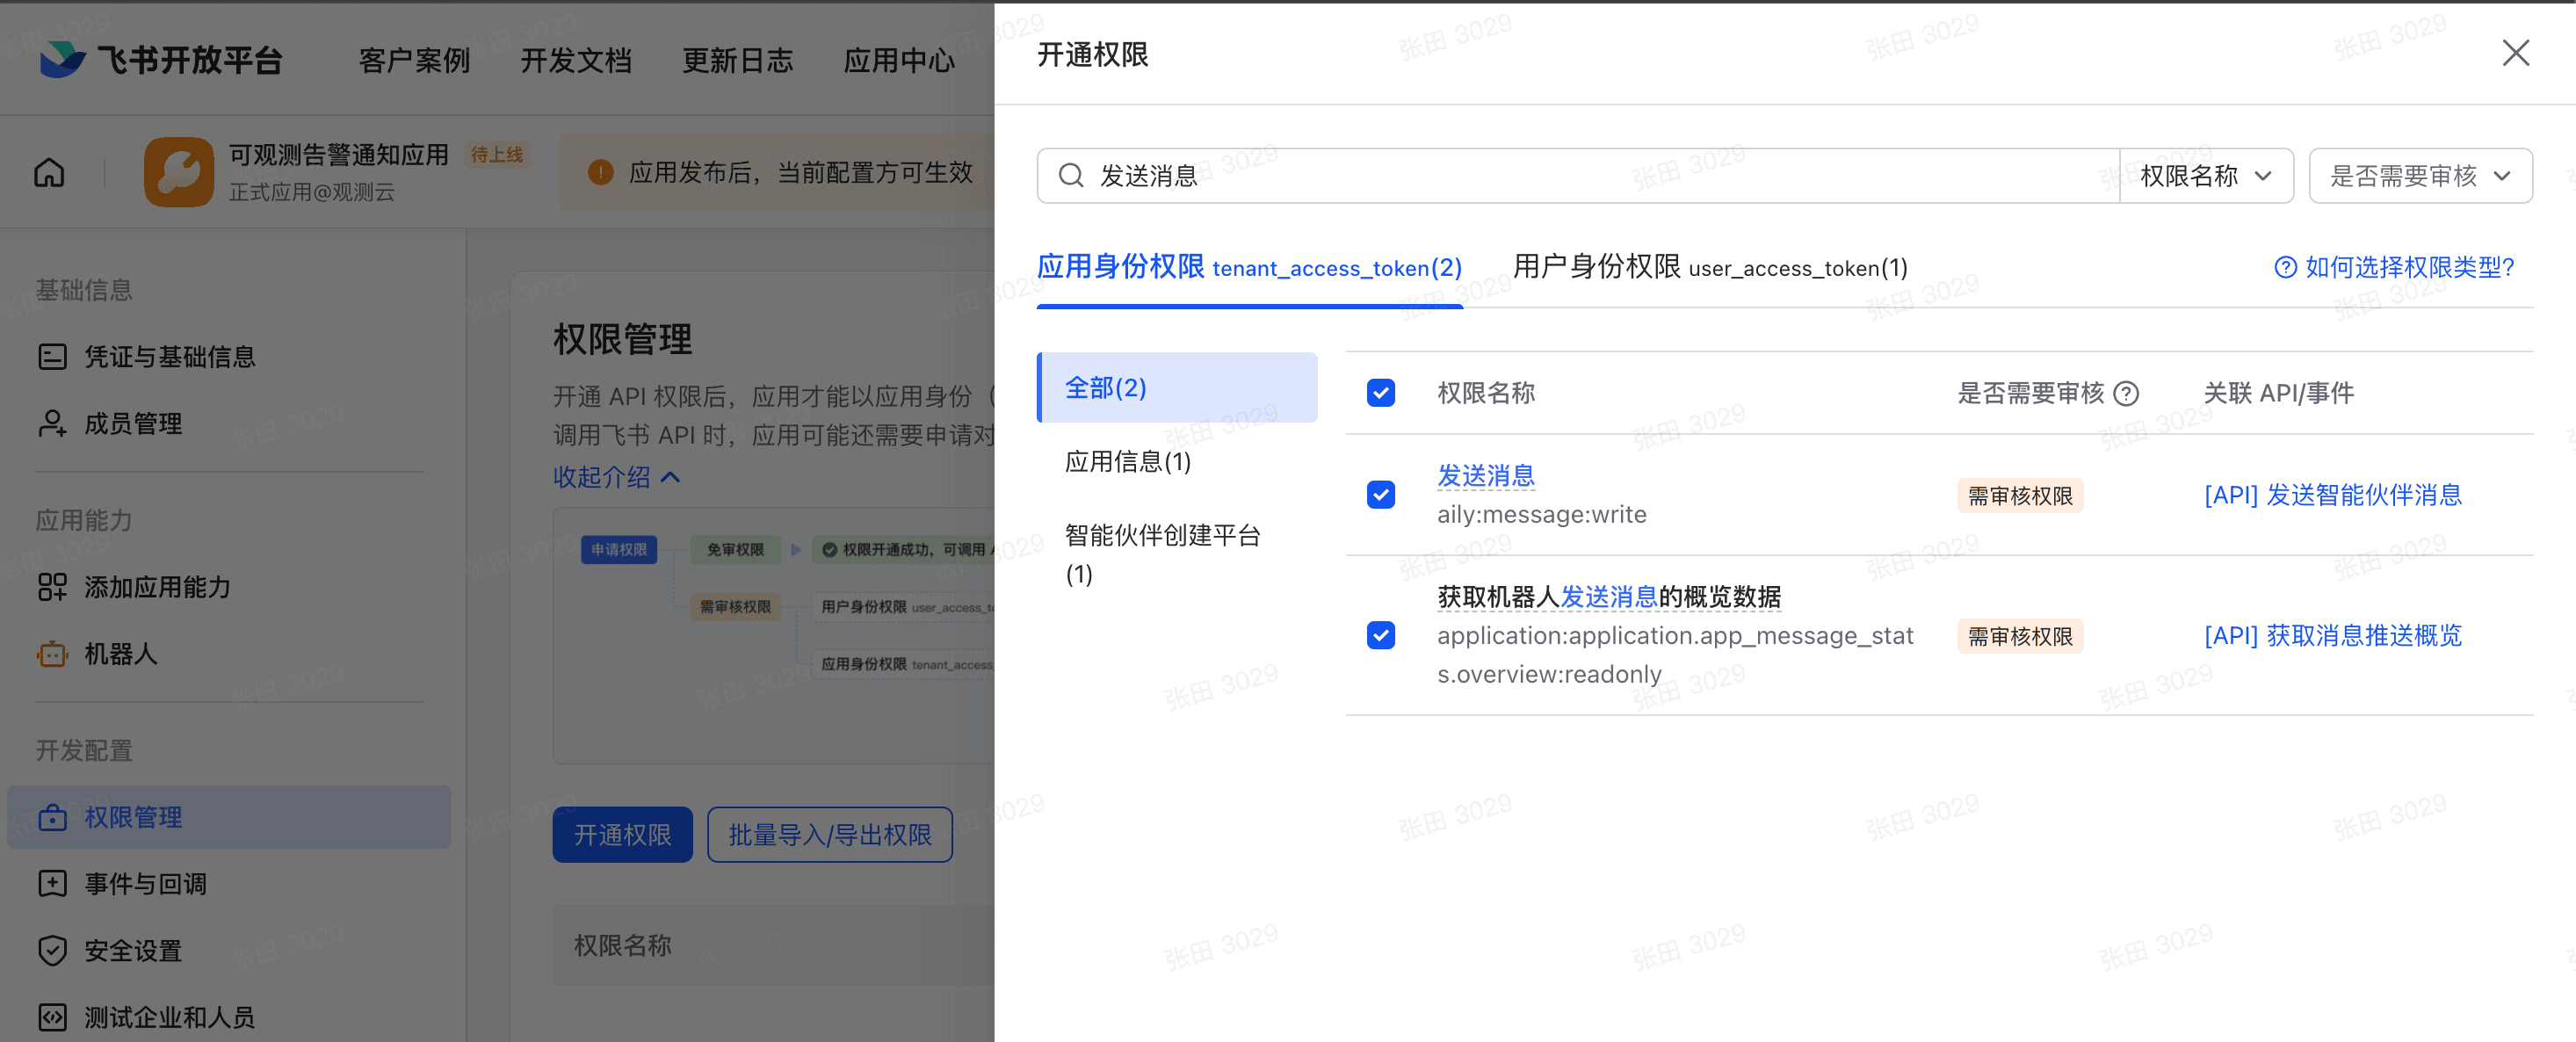Click the 添加应用能力 grid icon
This screenshot has height=1042, width=2576.
(x=52, y=587)
